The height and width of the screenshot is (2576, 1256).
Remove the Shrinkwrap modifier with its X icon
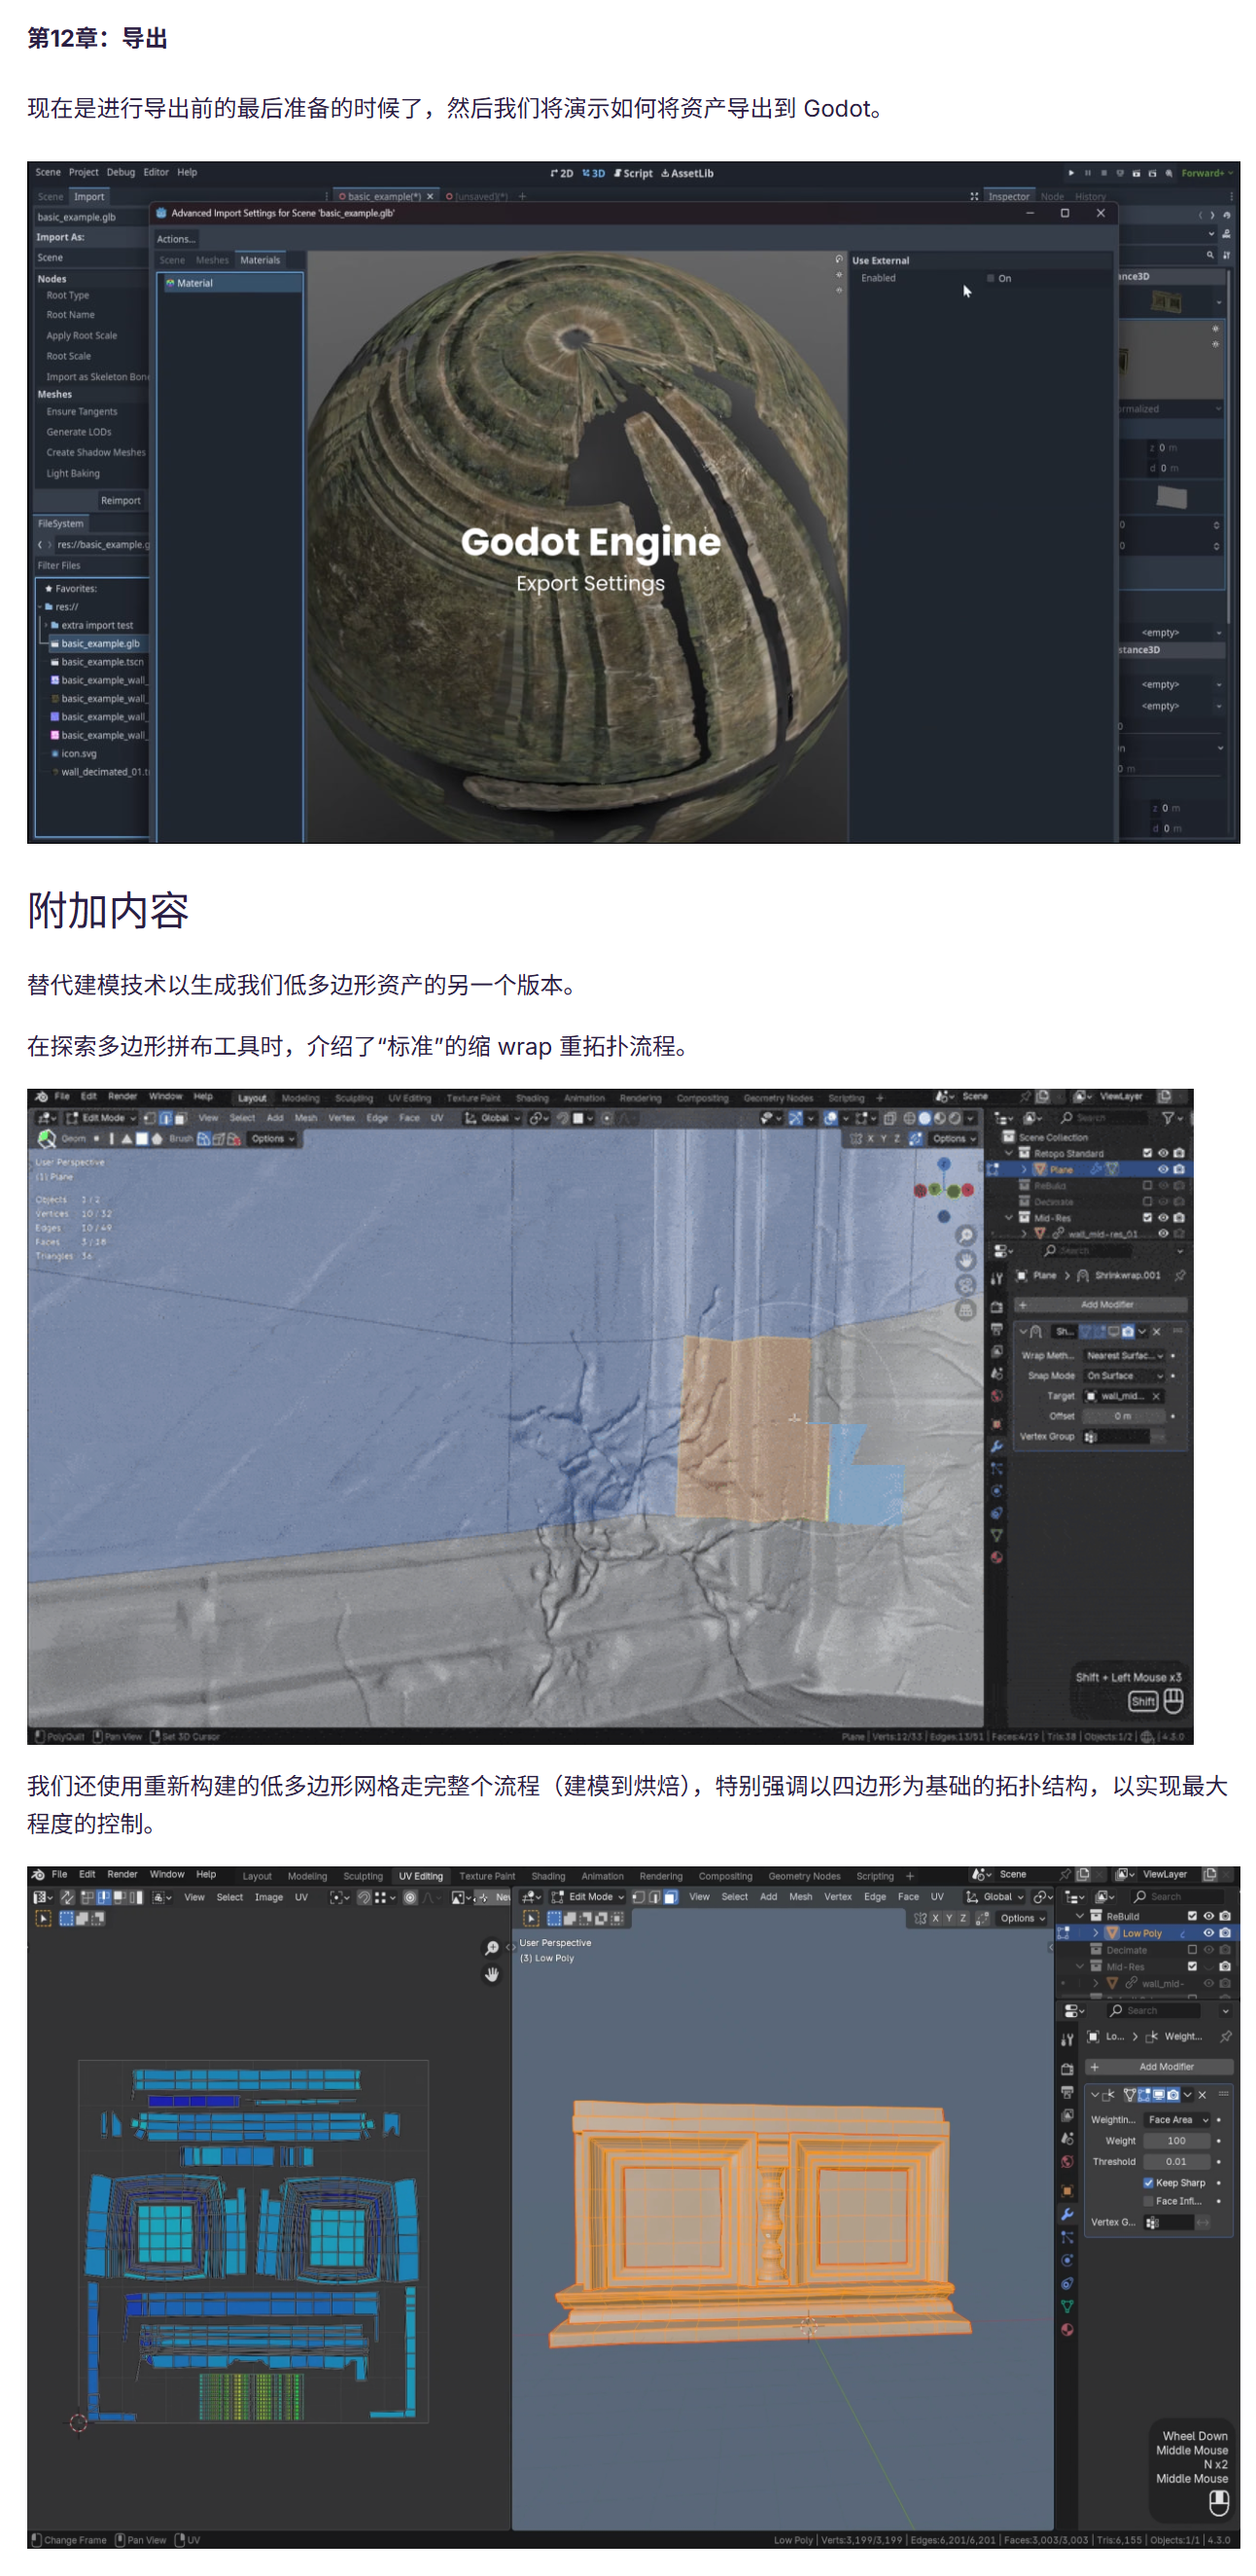pos(1156,1332)
